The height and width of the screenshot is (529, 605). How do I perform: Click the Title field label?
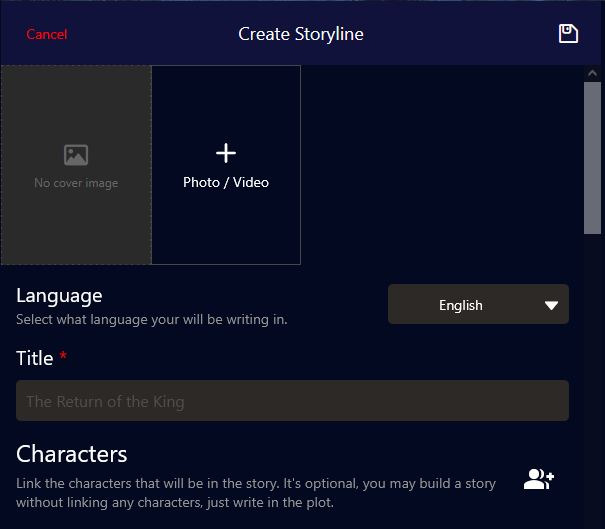(x=35, y=358)
